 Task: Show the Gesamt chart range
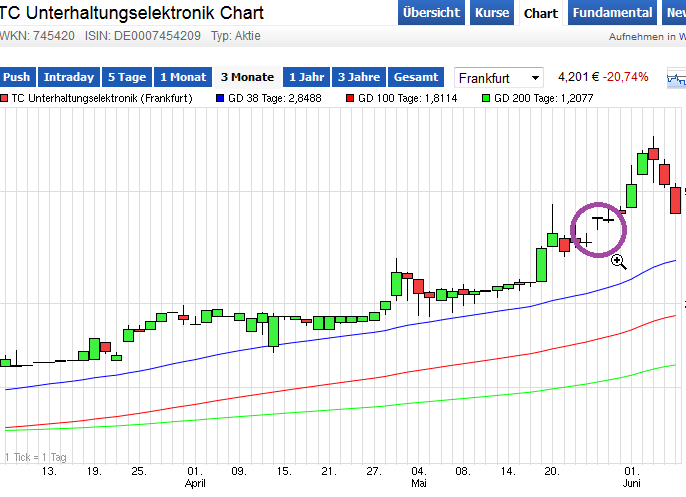416,77
